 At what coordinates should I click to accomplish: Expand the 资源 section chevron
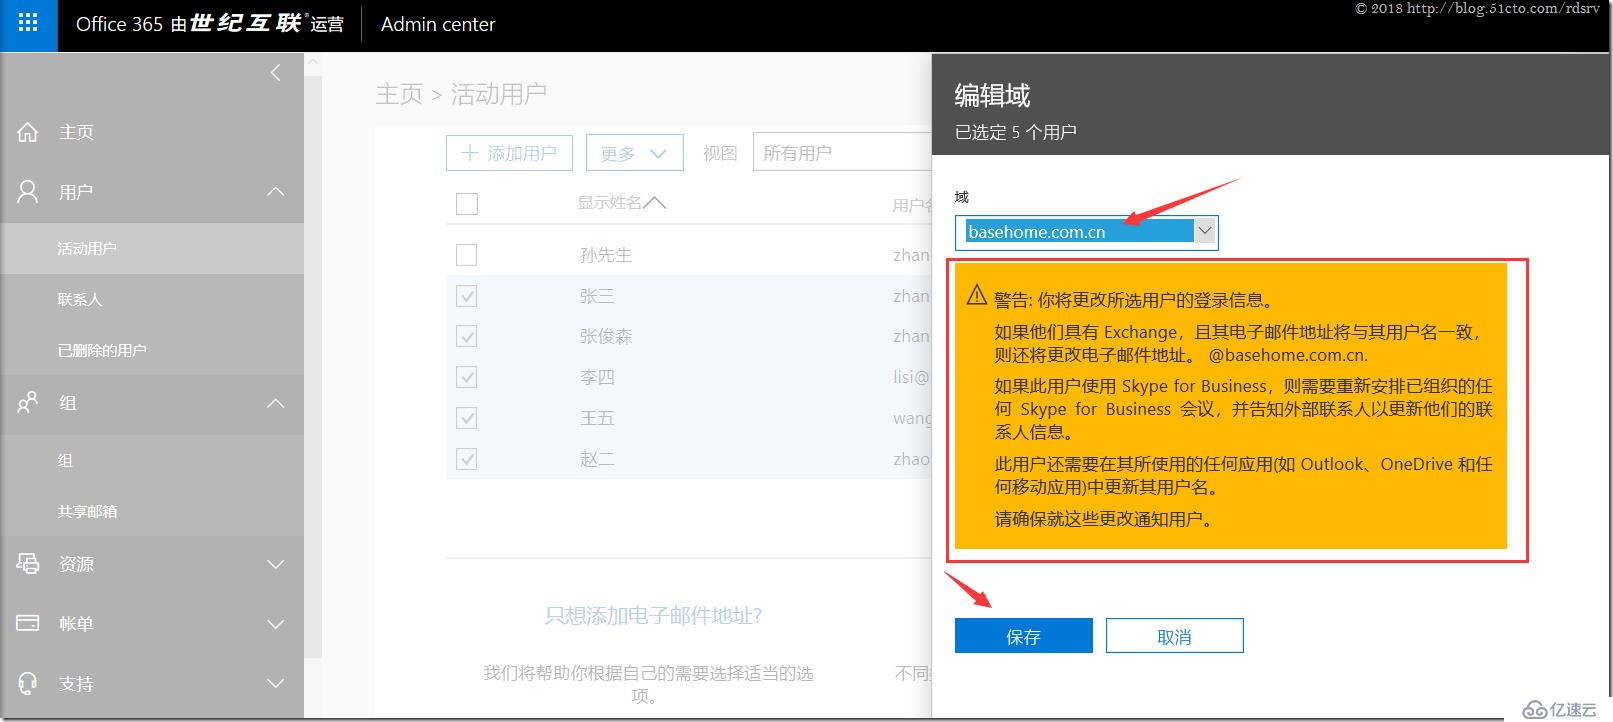tap(276, 564)
